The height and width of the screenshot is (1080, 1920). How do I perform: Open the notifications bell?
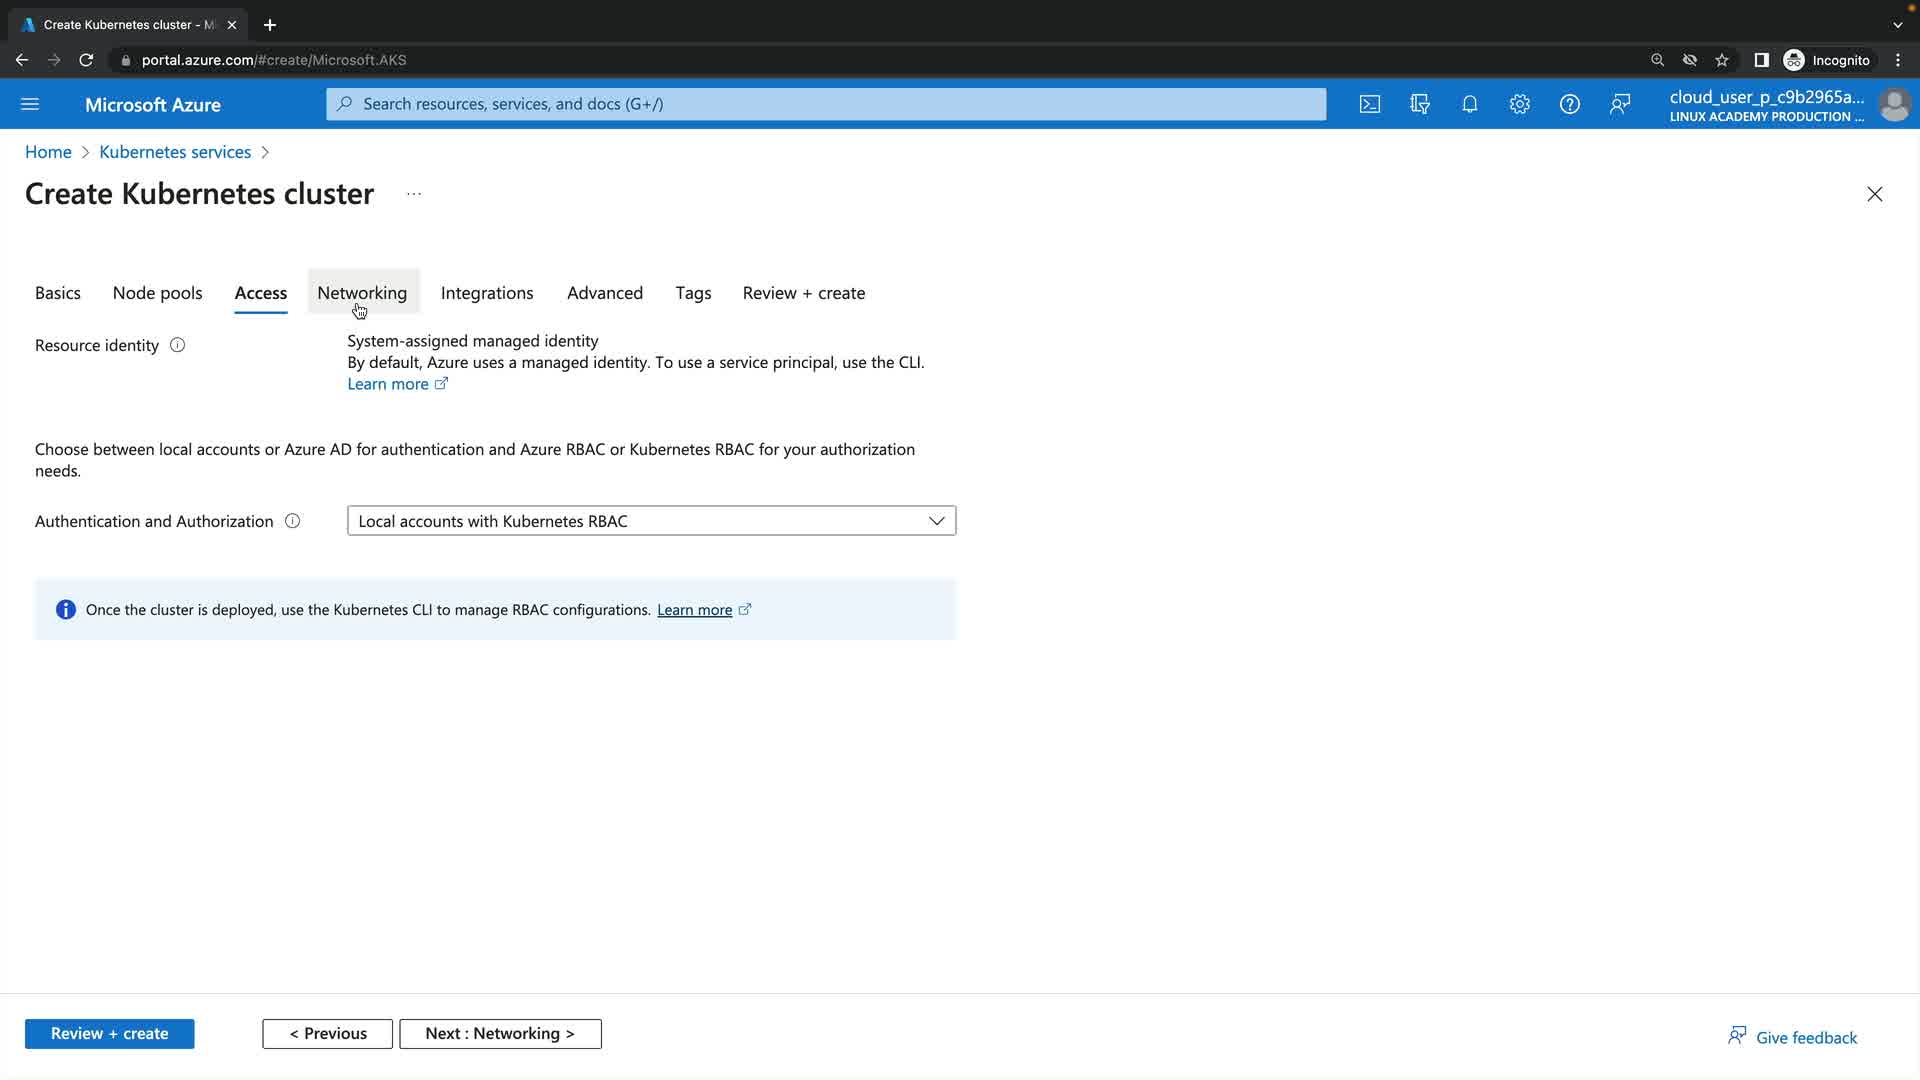coord(1470,104)
